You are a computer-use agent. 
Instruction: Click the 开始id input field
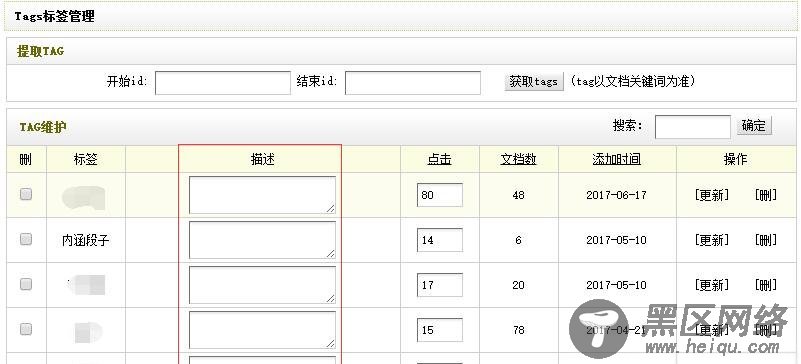pos(223,83)
